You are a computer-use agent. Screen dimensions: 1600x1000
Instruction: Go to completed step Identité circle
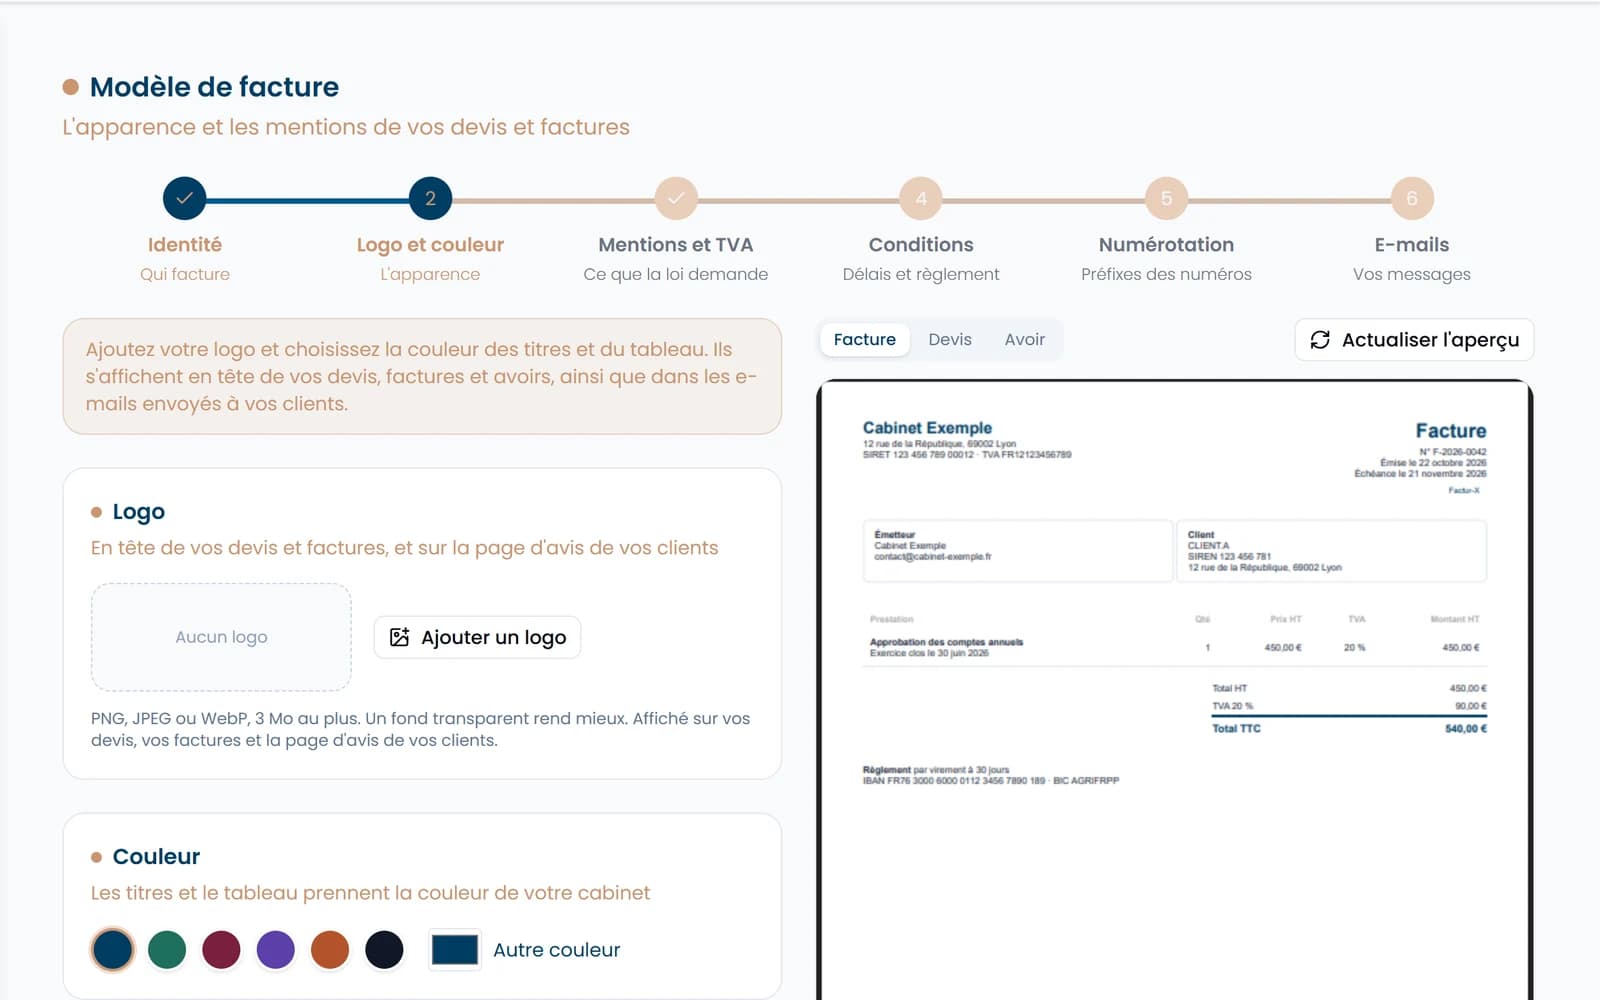click(x=184, y=198)
